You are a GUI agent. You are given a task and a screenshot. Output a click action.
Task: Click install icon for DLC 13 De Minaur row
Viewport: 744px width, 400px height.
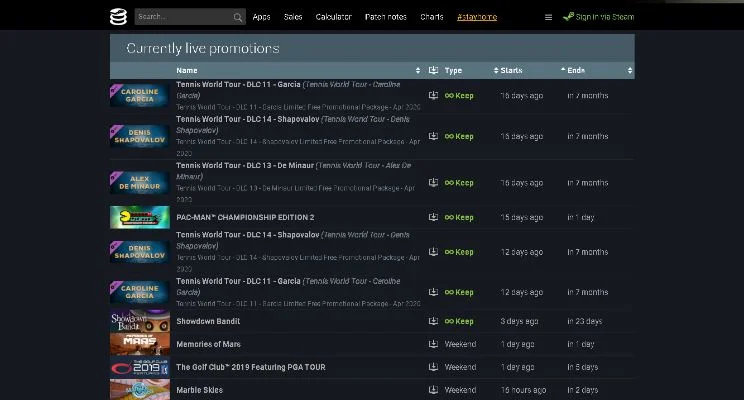point(433,183)
